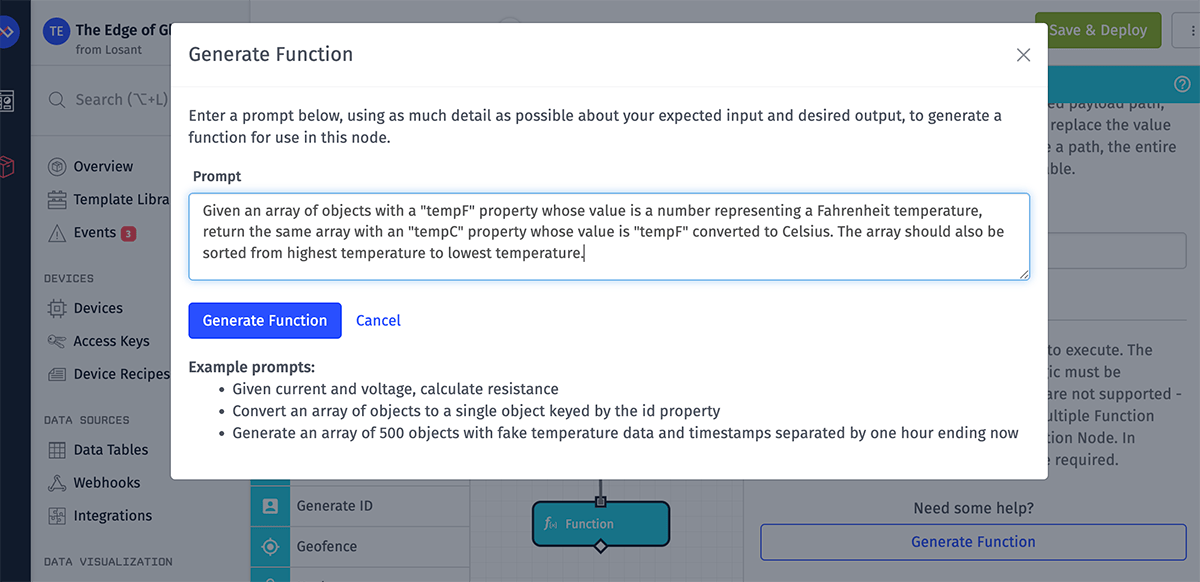
Task: Click the Data Tables icon
Action: tap(57, 450)
